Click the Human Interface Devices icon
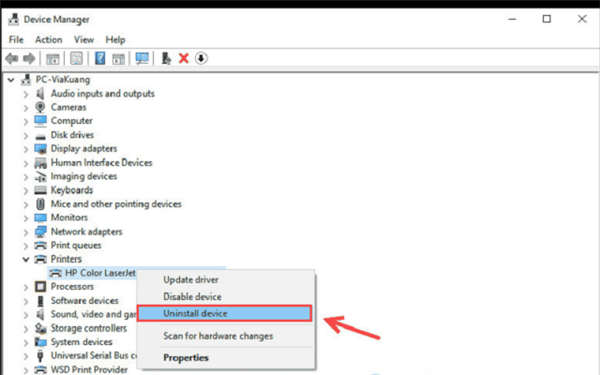Image resolution: width=600 pixels, height=375 pixels. coord(40,163)
